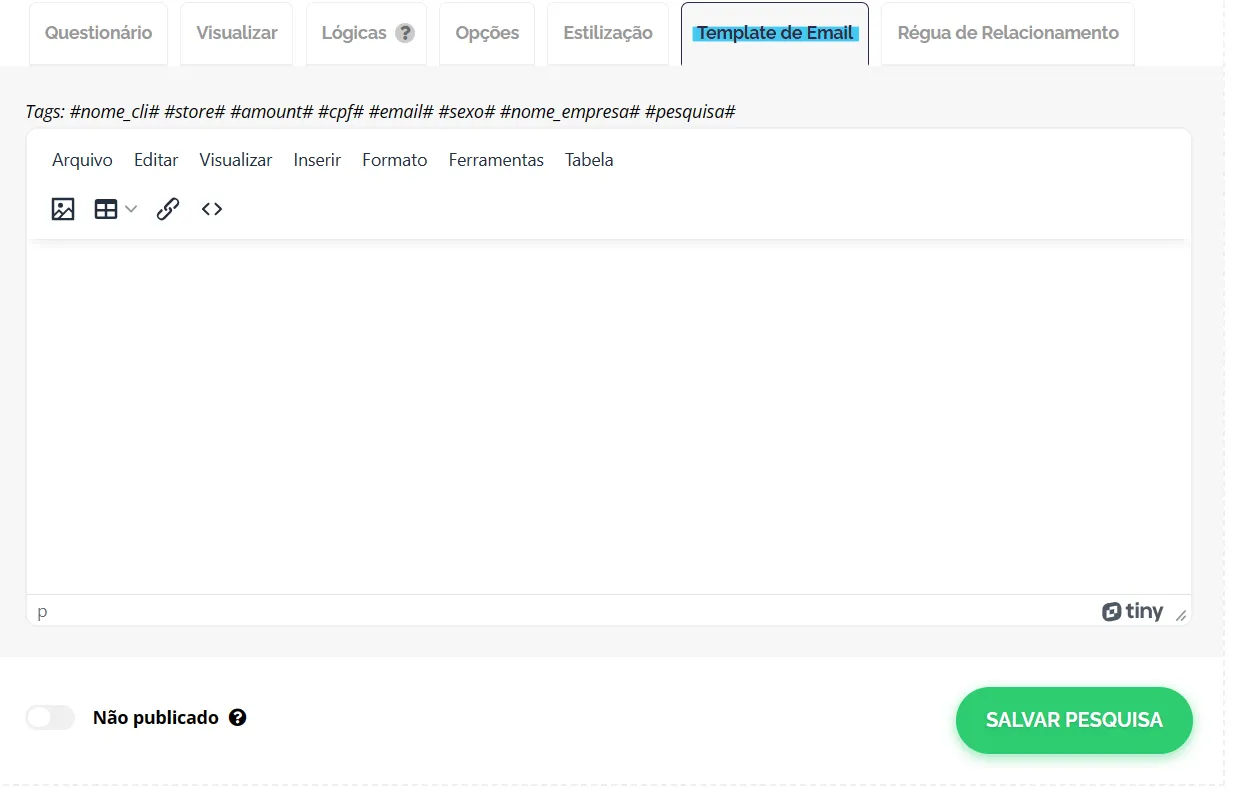Click the #pesquisa# tag text

(690, 111)
